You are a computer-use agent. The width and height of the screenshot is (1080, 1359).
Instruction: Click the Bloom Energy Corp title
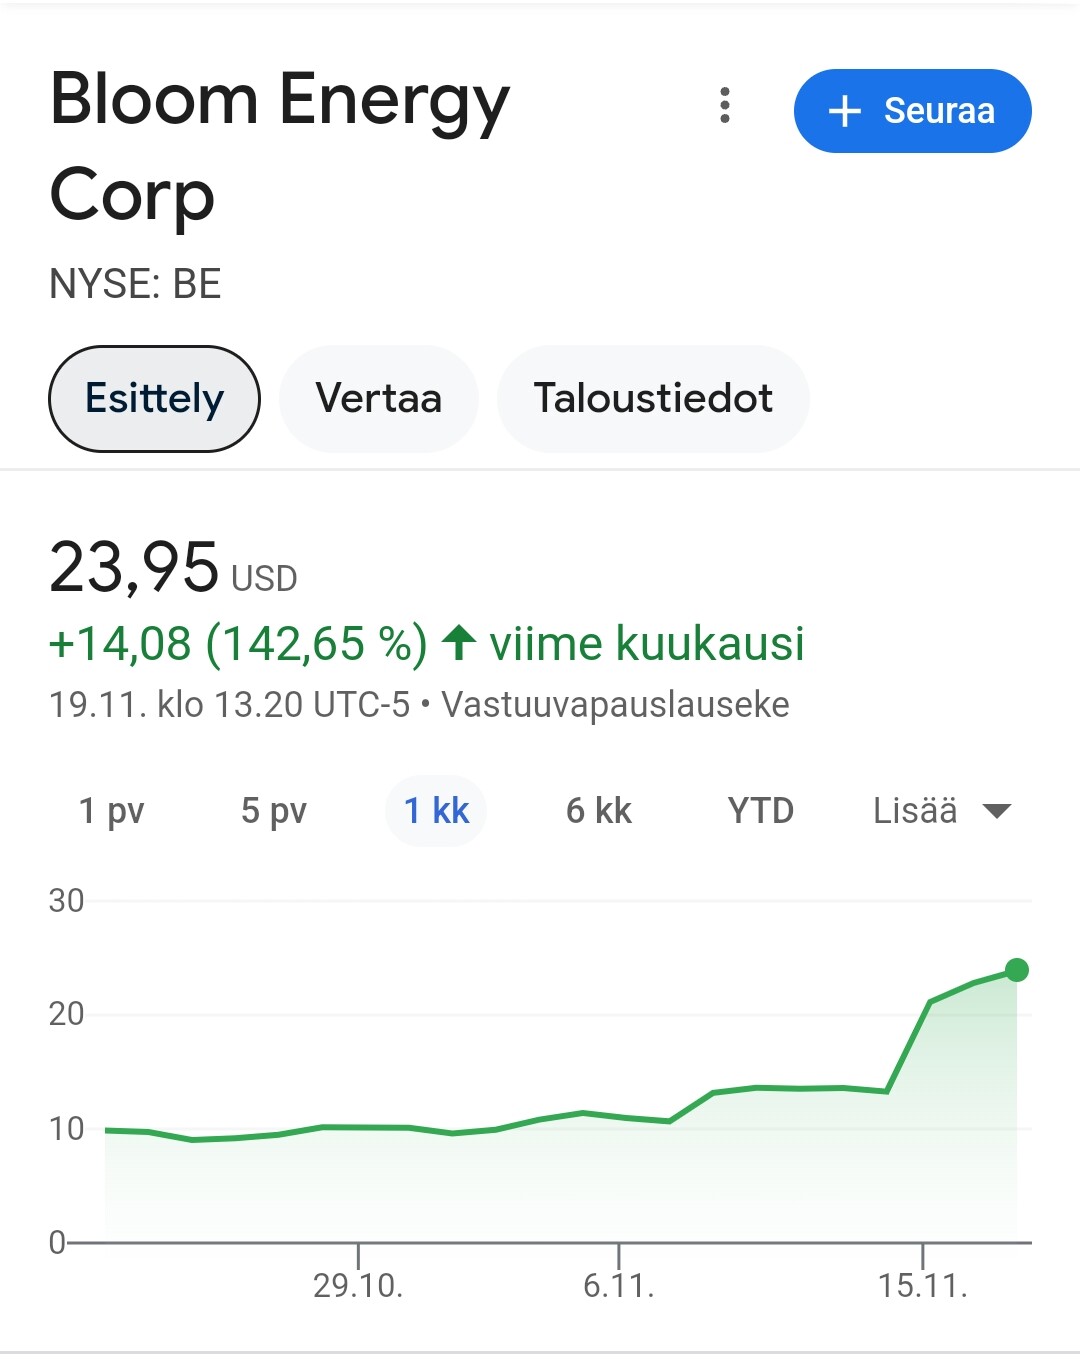(x=280, y=147)
